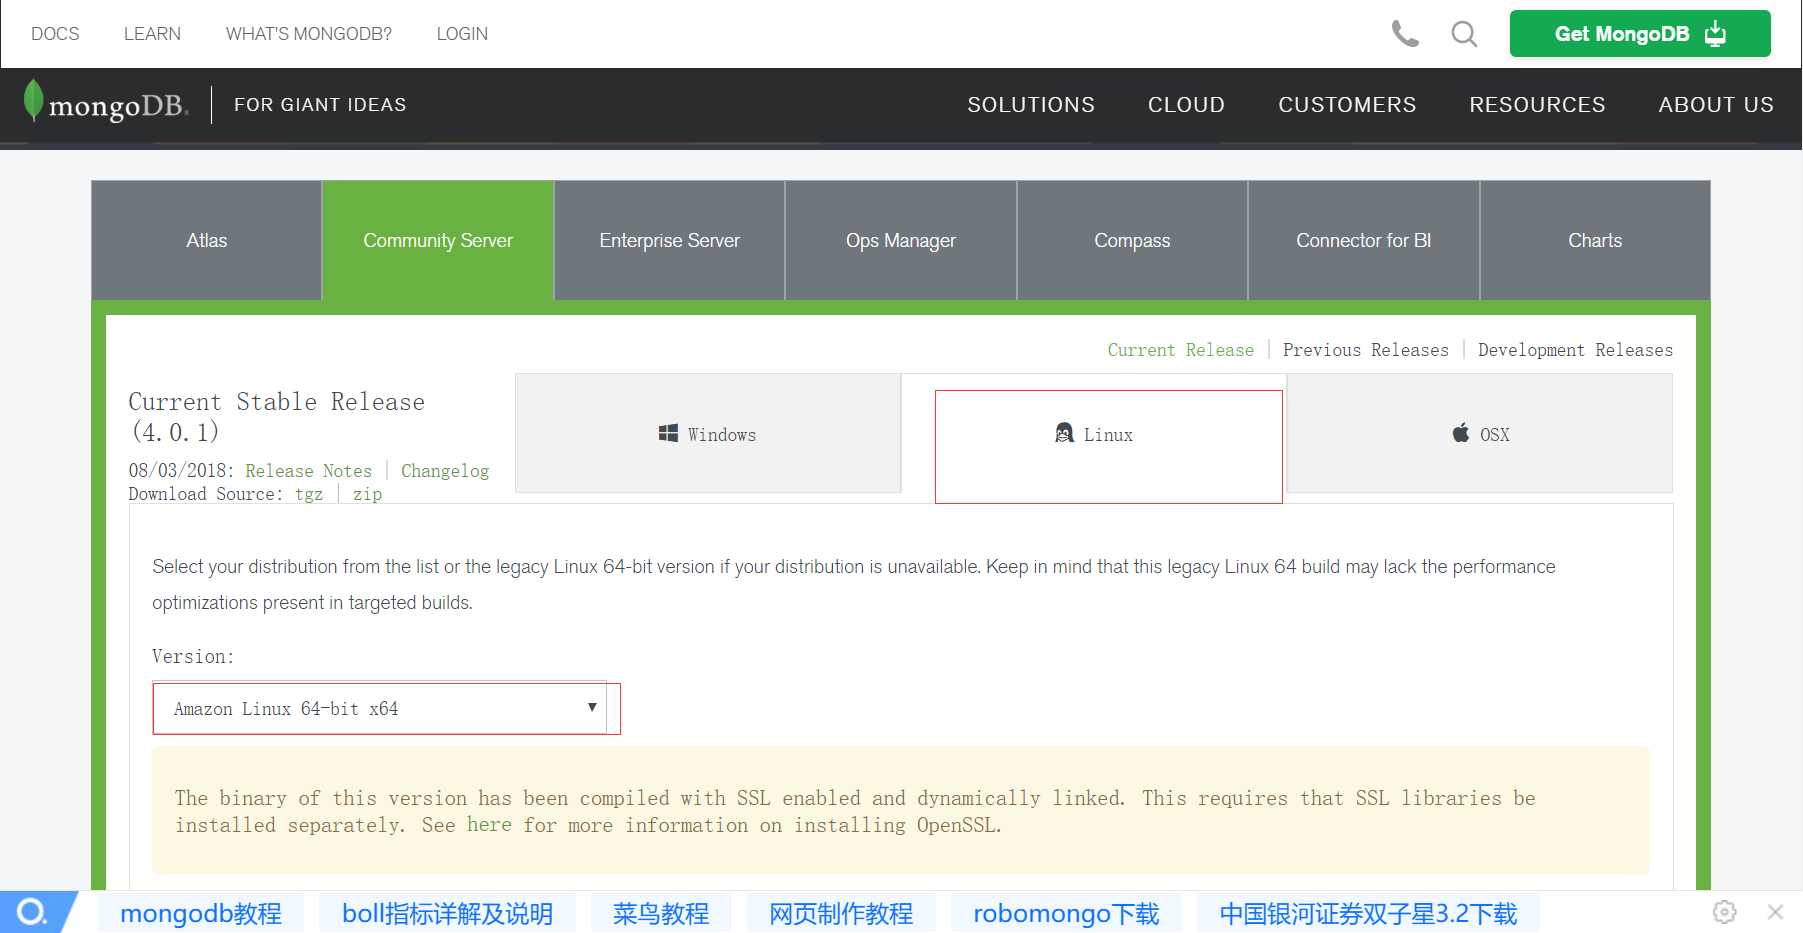The image size is (1803, 933).
Task: Open the SOLUTIONS navigation menu
Action: pyautogui.click(x=1031, y=105)
